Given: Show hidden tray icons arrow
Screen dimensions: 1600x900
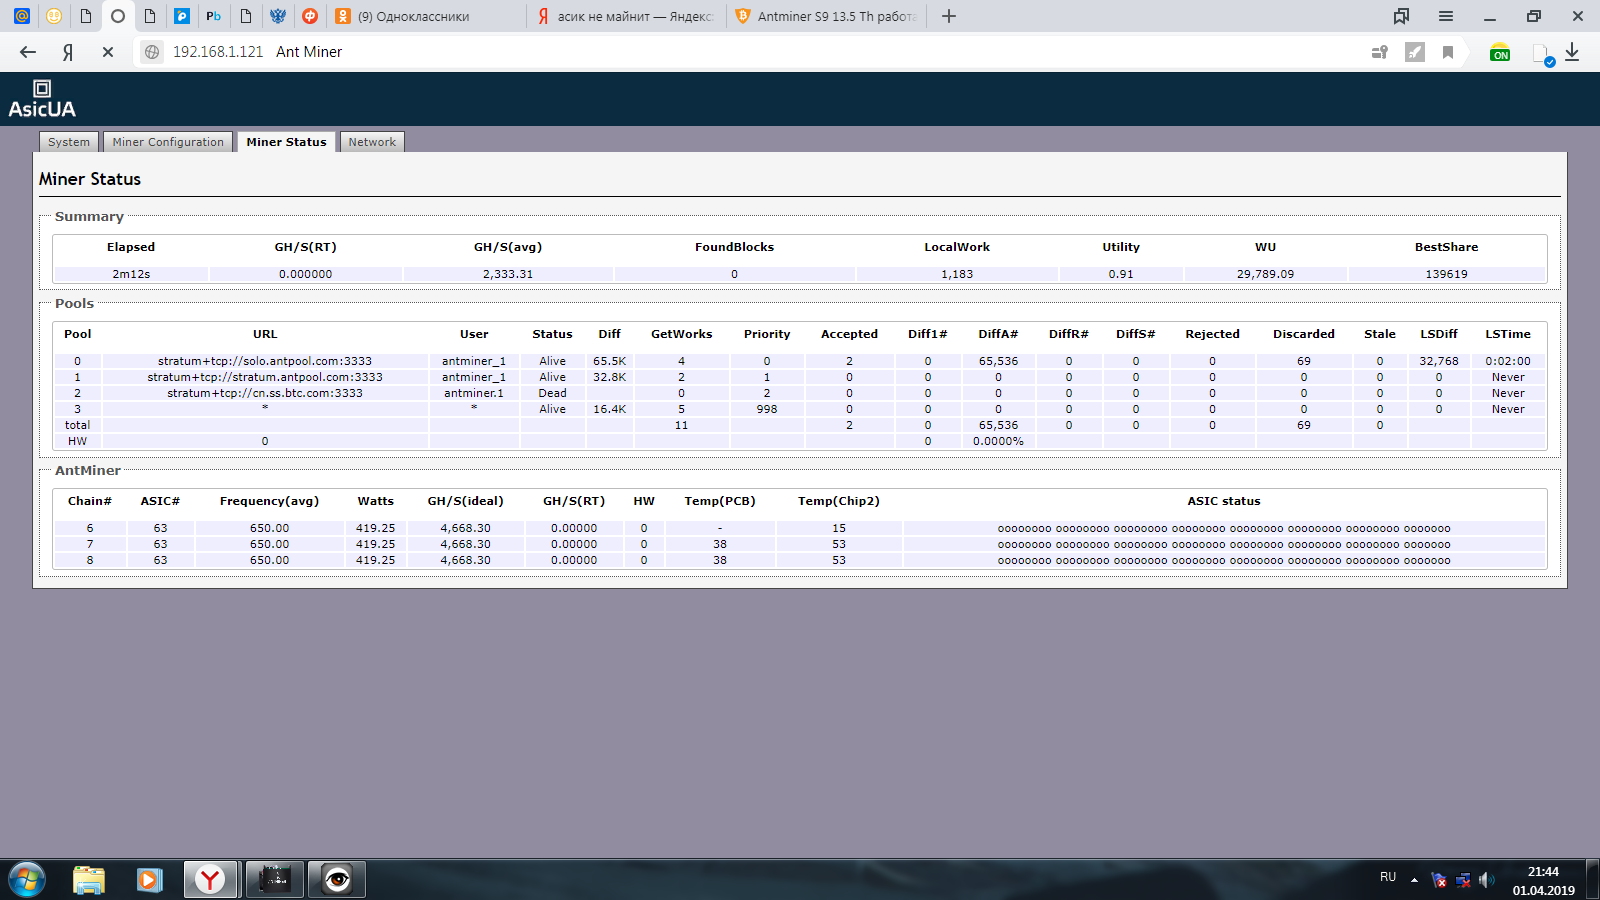Looking at the screenshot, I should pyautogui.click(x=1414, y=880).
